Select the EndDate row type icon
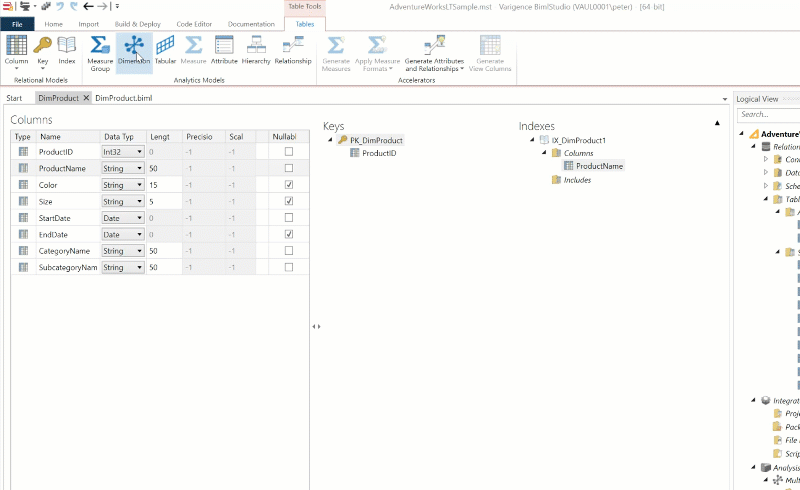800x490 pixels. coord(23,234)
